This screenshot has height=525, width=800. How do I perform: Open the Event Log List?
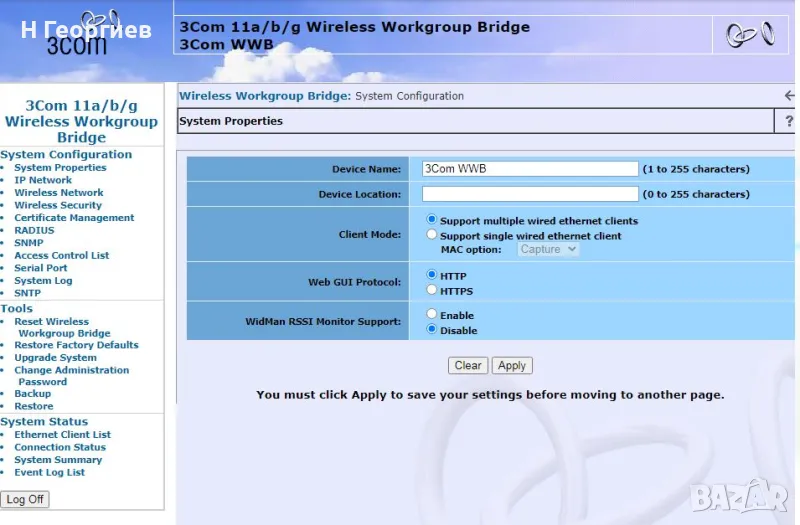click(49, 472)
